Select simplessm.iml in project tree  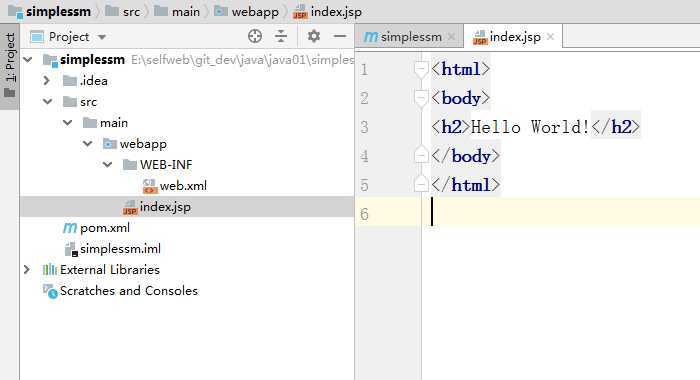(120, 249)
